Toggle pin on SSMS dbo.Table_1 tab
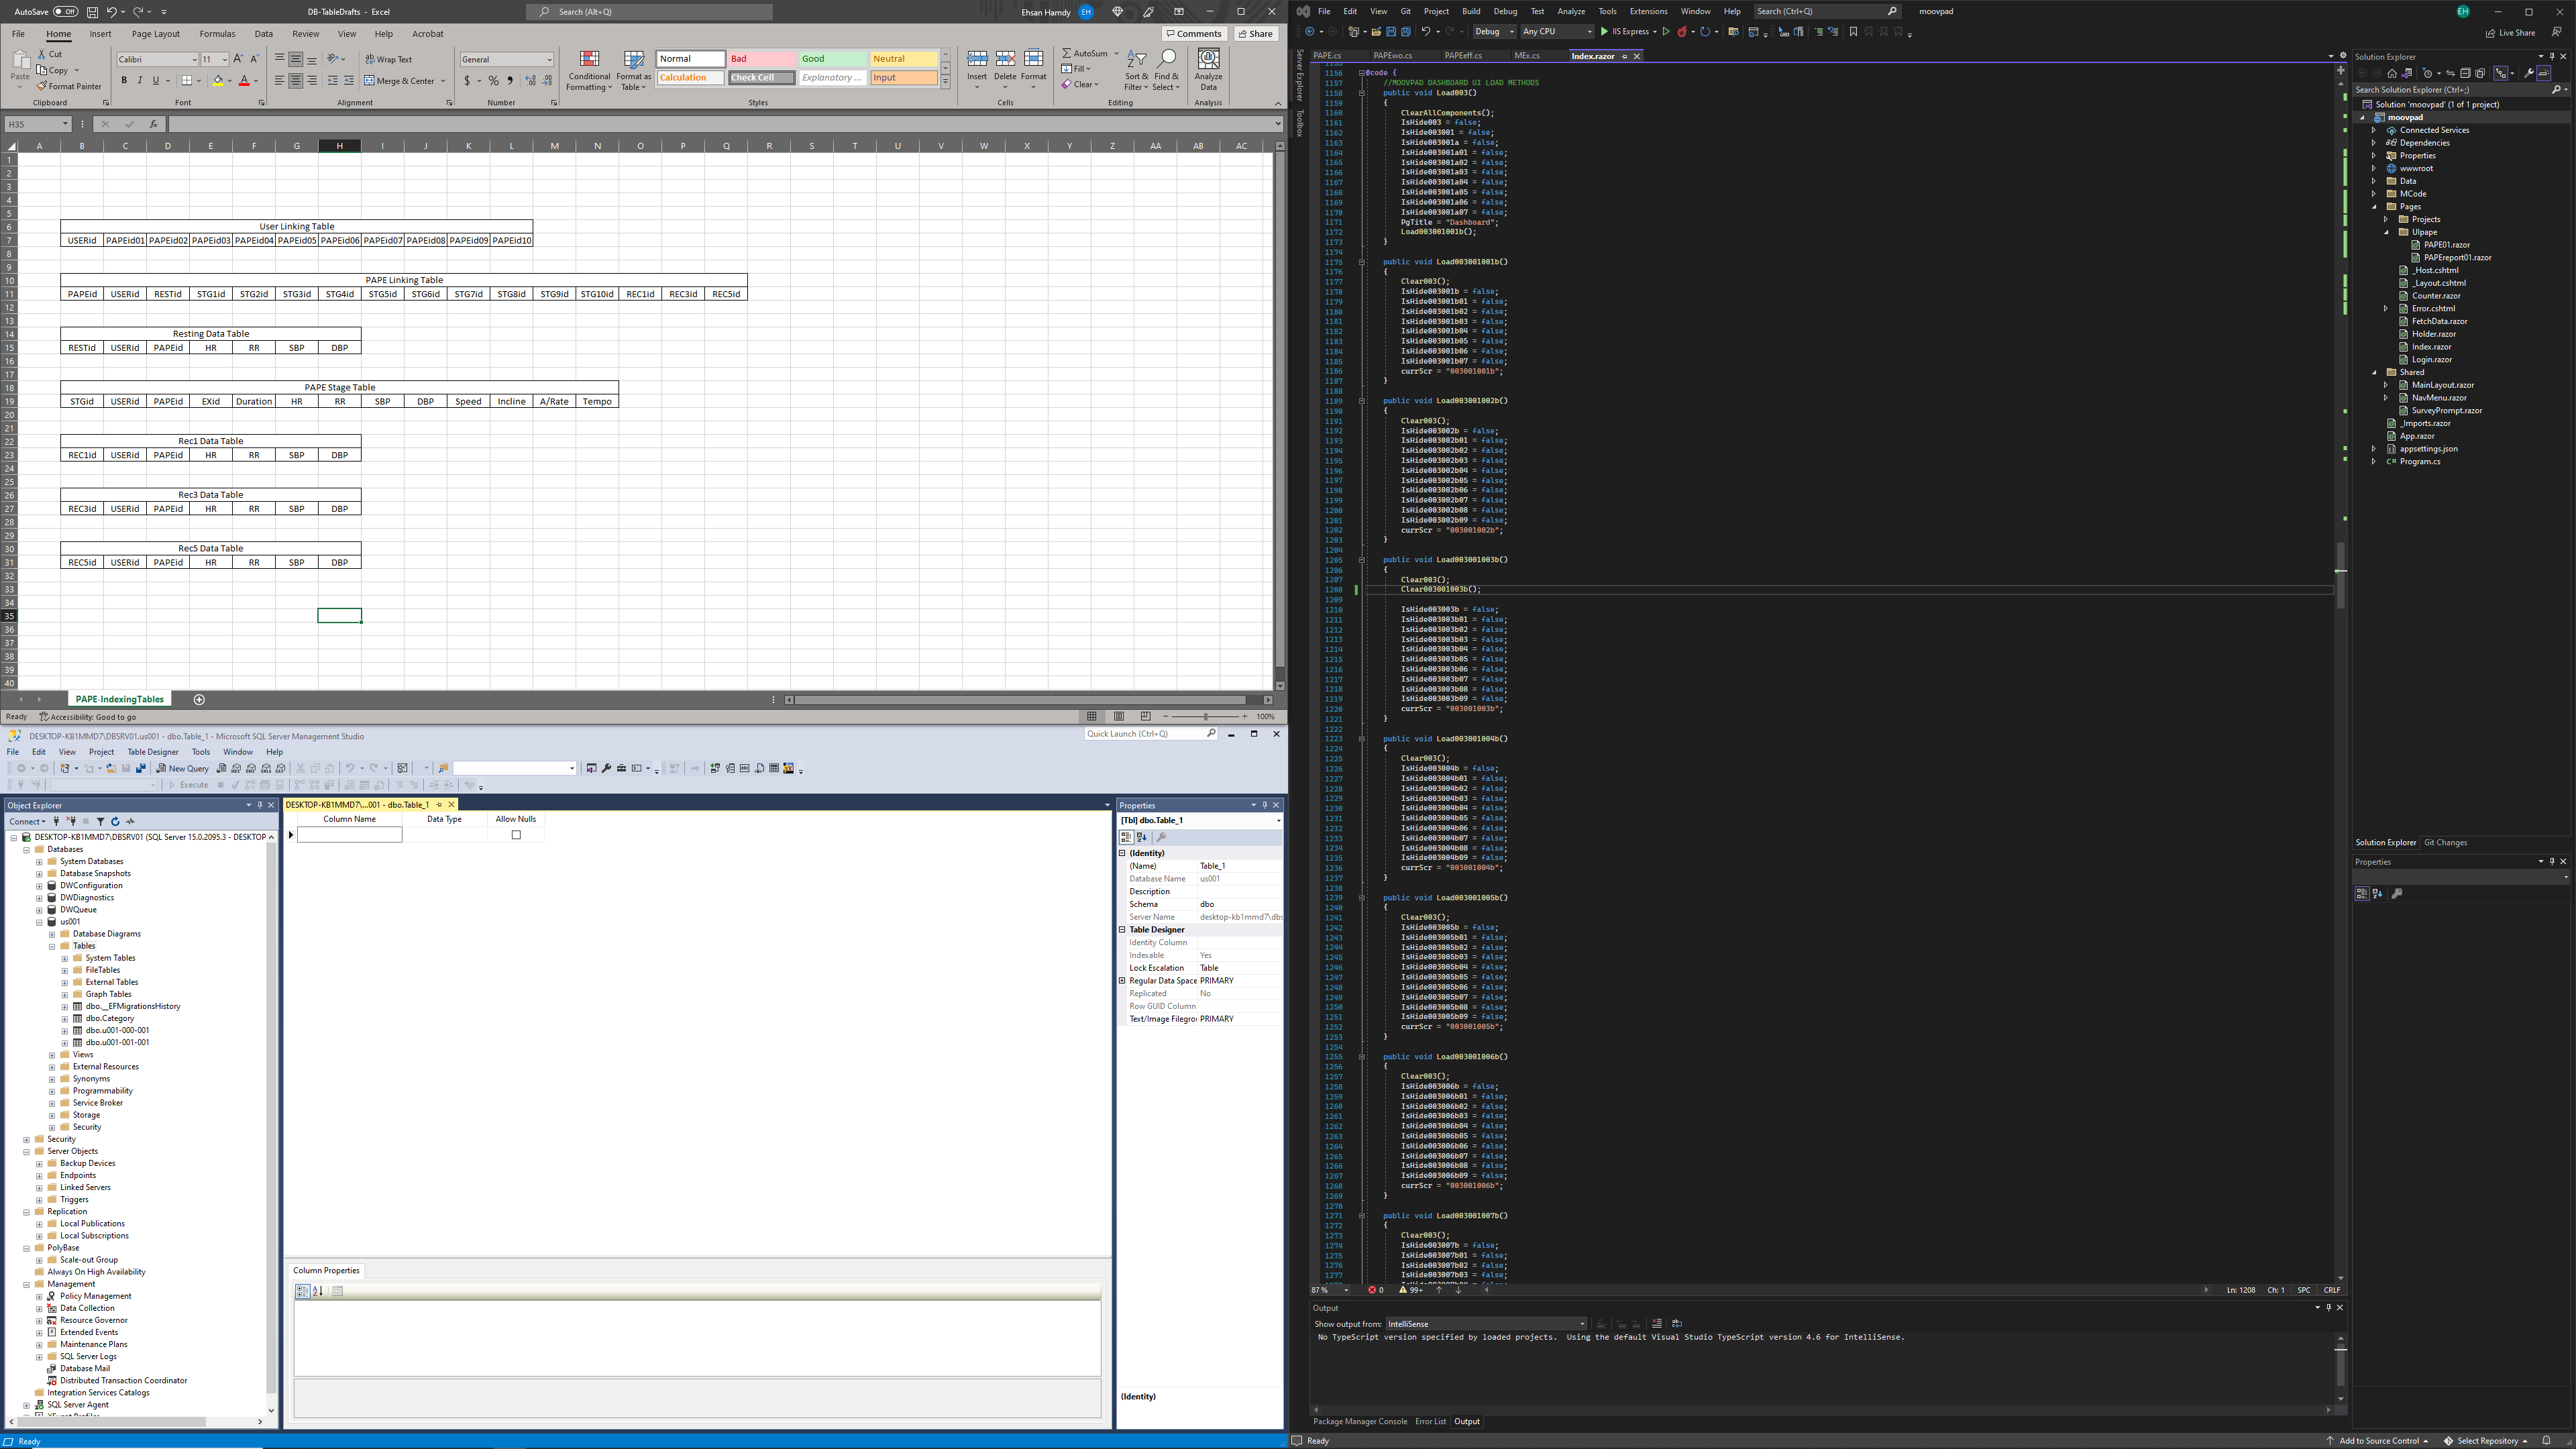 tap(439, 804)
